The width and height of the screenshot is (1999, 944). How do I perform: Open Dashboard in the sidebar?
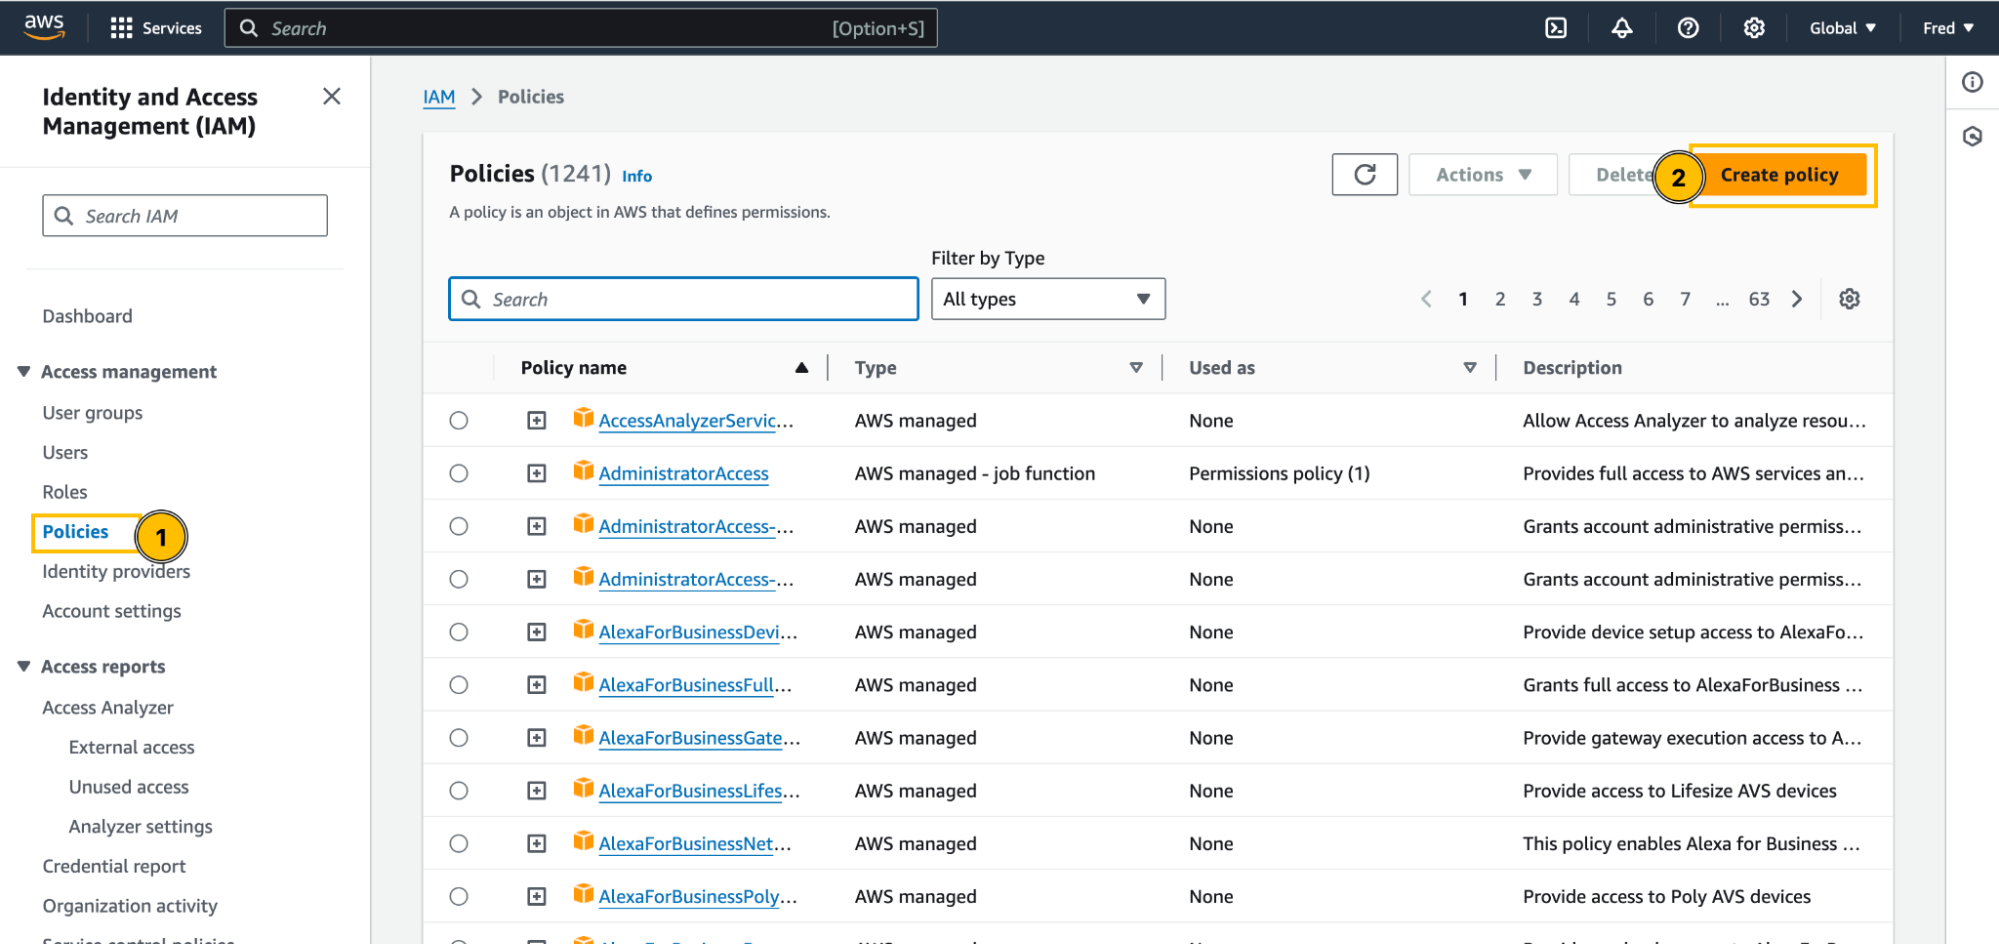coord(87,316)
